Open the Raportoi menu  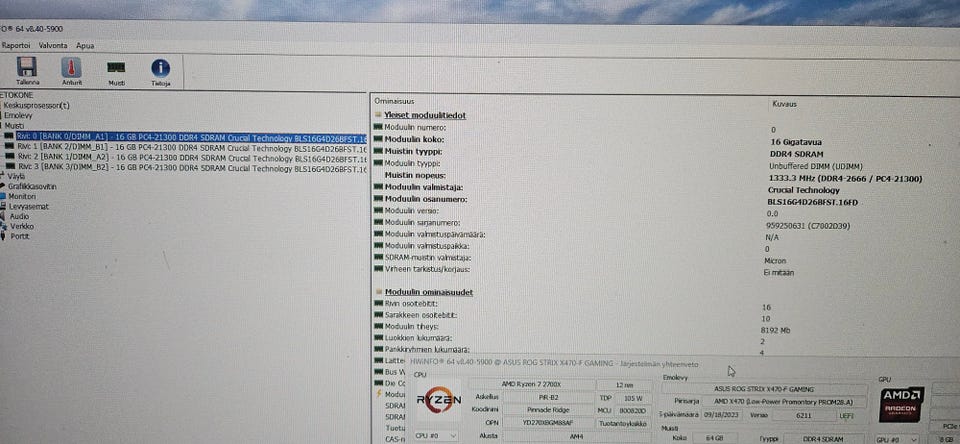[x=16, y=45]
